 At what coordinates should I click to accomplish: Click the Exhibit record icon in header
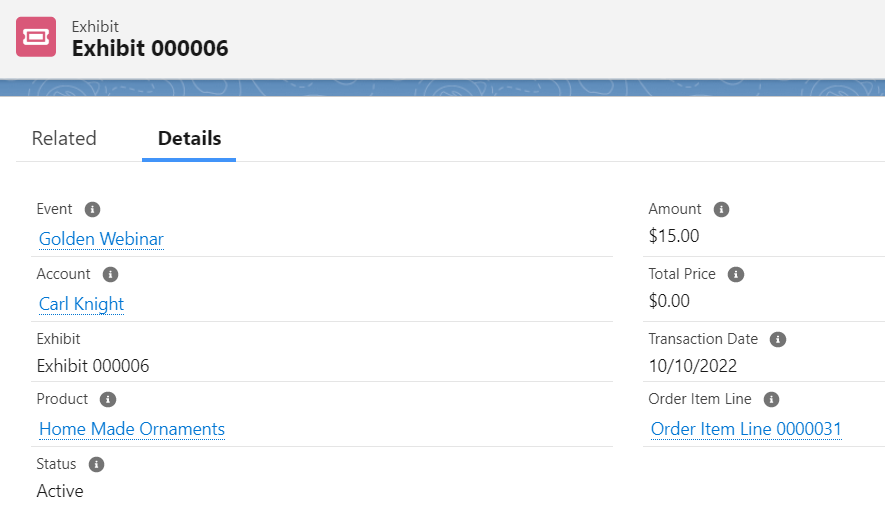click(x=36, y=37)
